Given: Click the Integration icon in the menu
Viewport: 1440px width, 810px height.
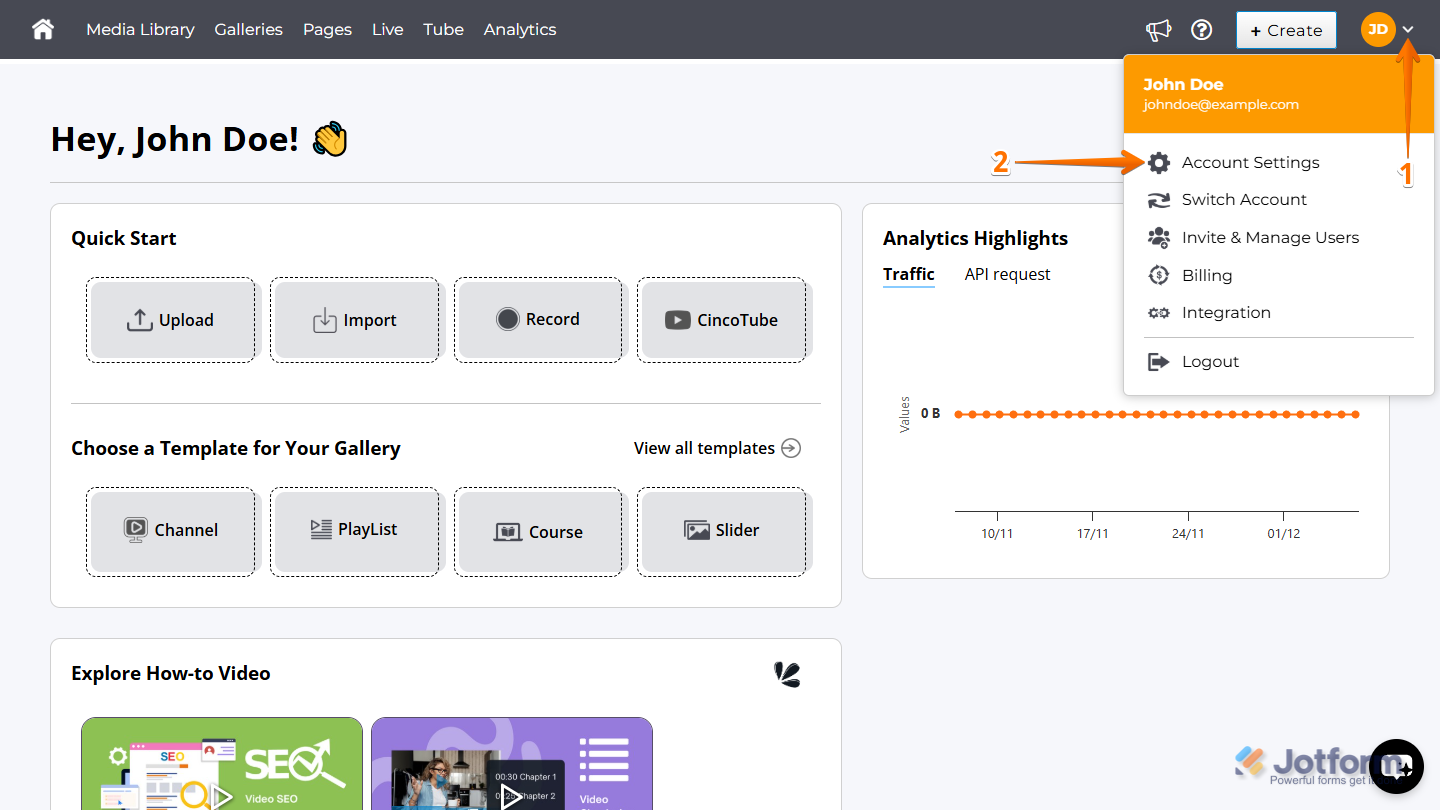Looking at the screenshot, I should (1158, 312).
